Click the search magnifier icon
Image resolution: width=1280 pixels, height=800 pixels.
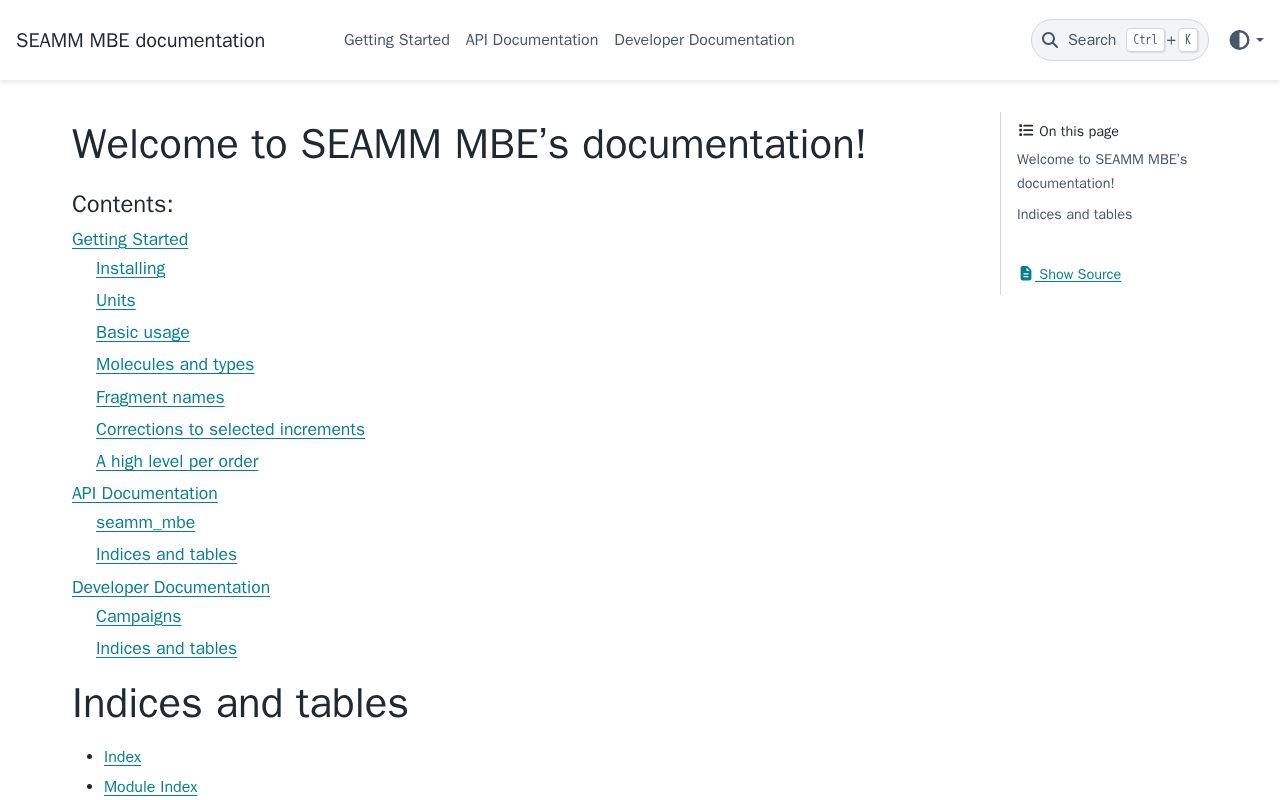point(1050,40)
